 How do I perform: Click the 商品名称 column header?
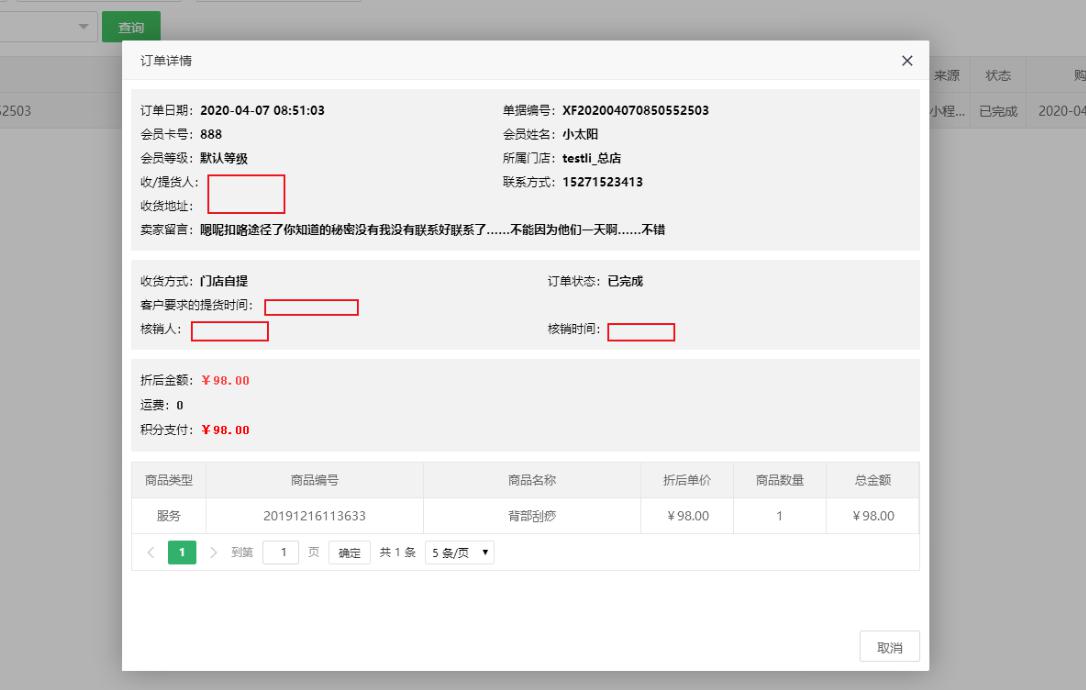531,480
